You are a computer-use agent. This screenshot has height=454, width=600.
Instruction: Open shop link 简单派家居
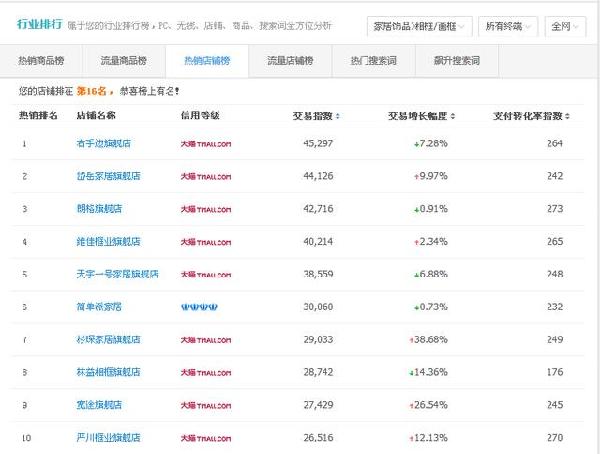tap(99, 307)
